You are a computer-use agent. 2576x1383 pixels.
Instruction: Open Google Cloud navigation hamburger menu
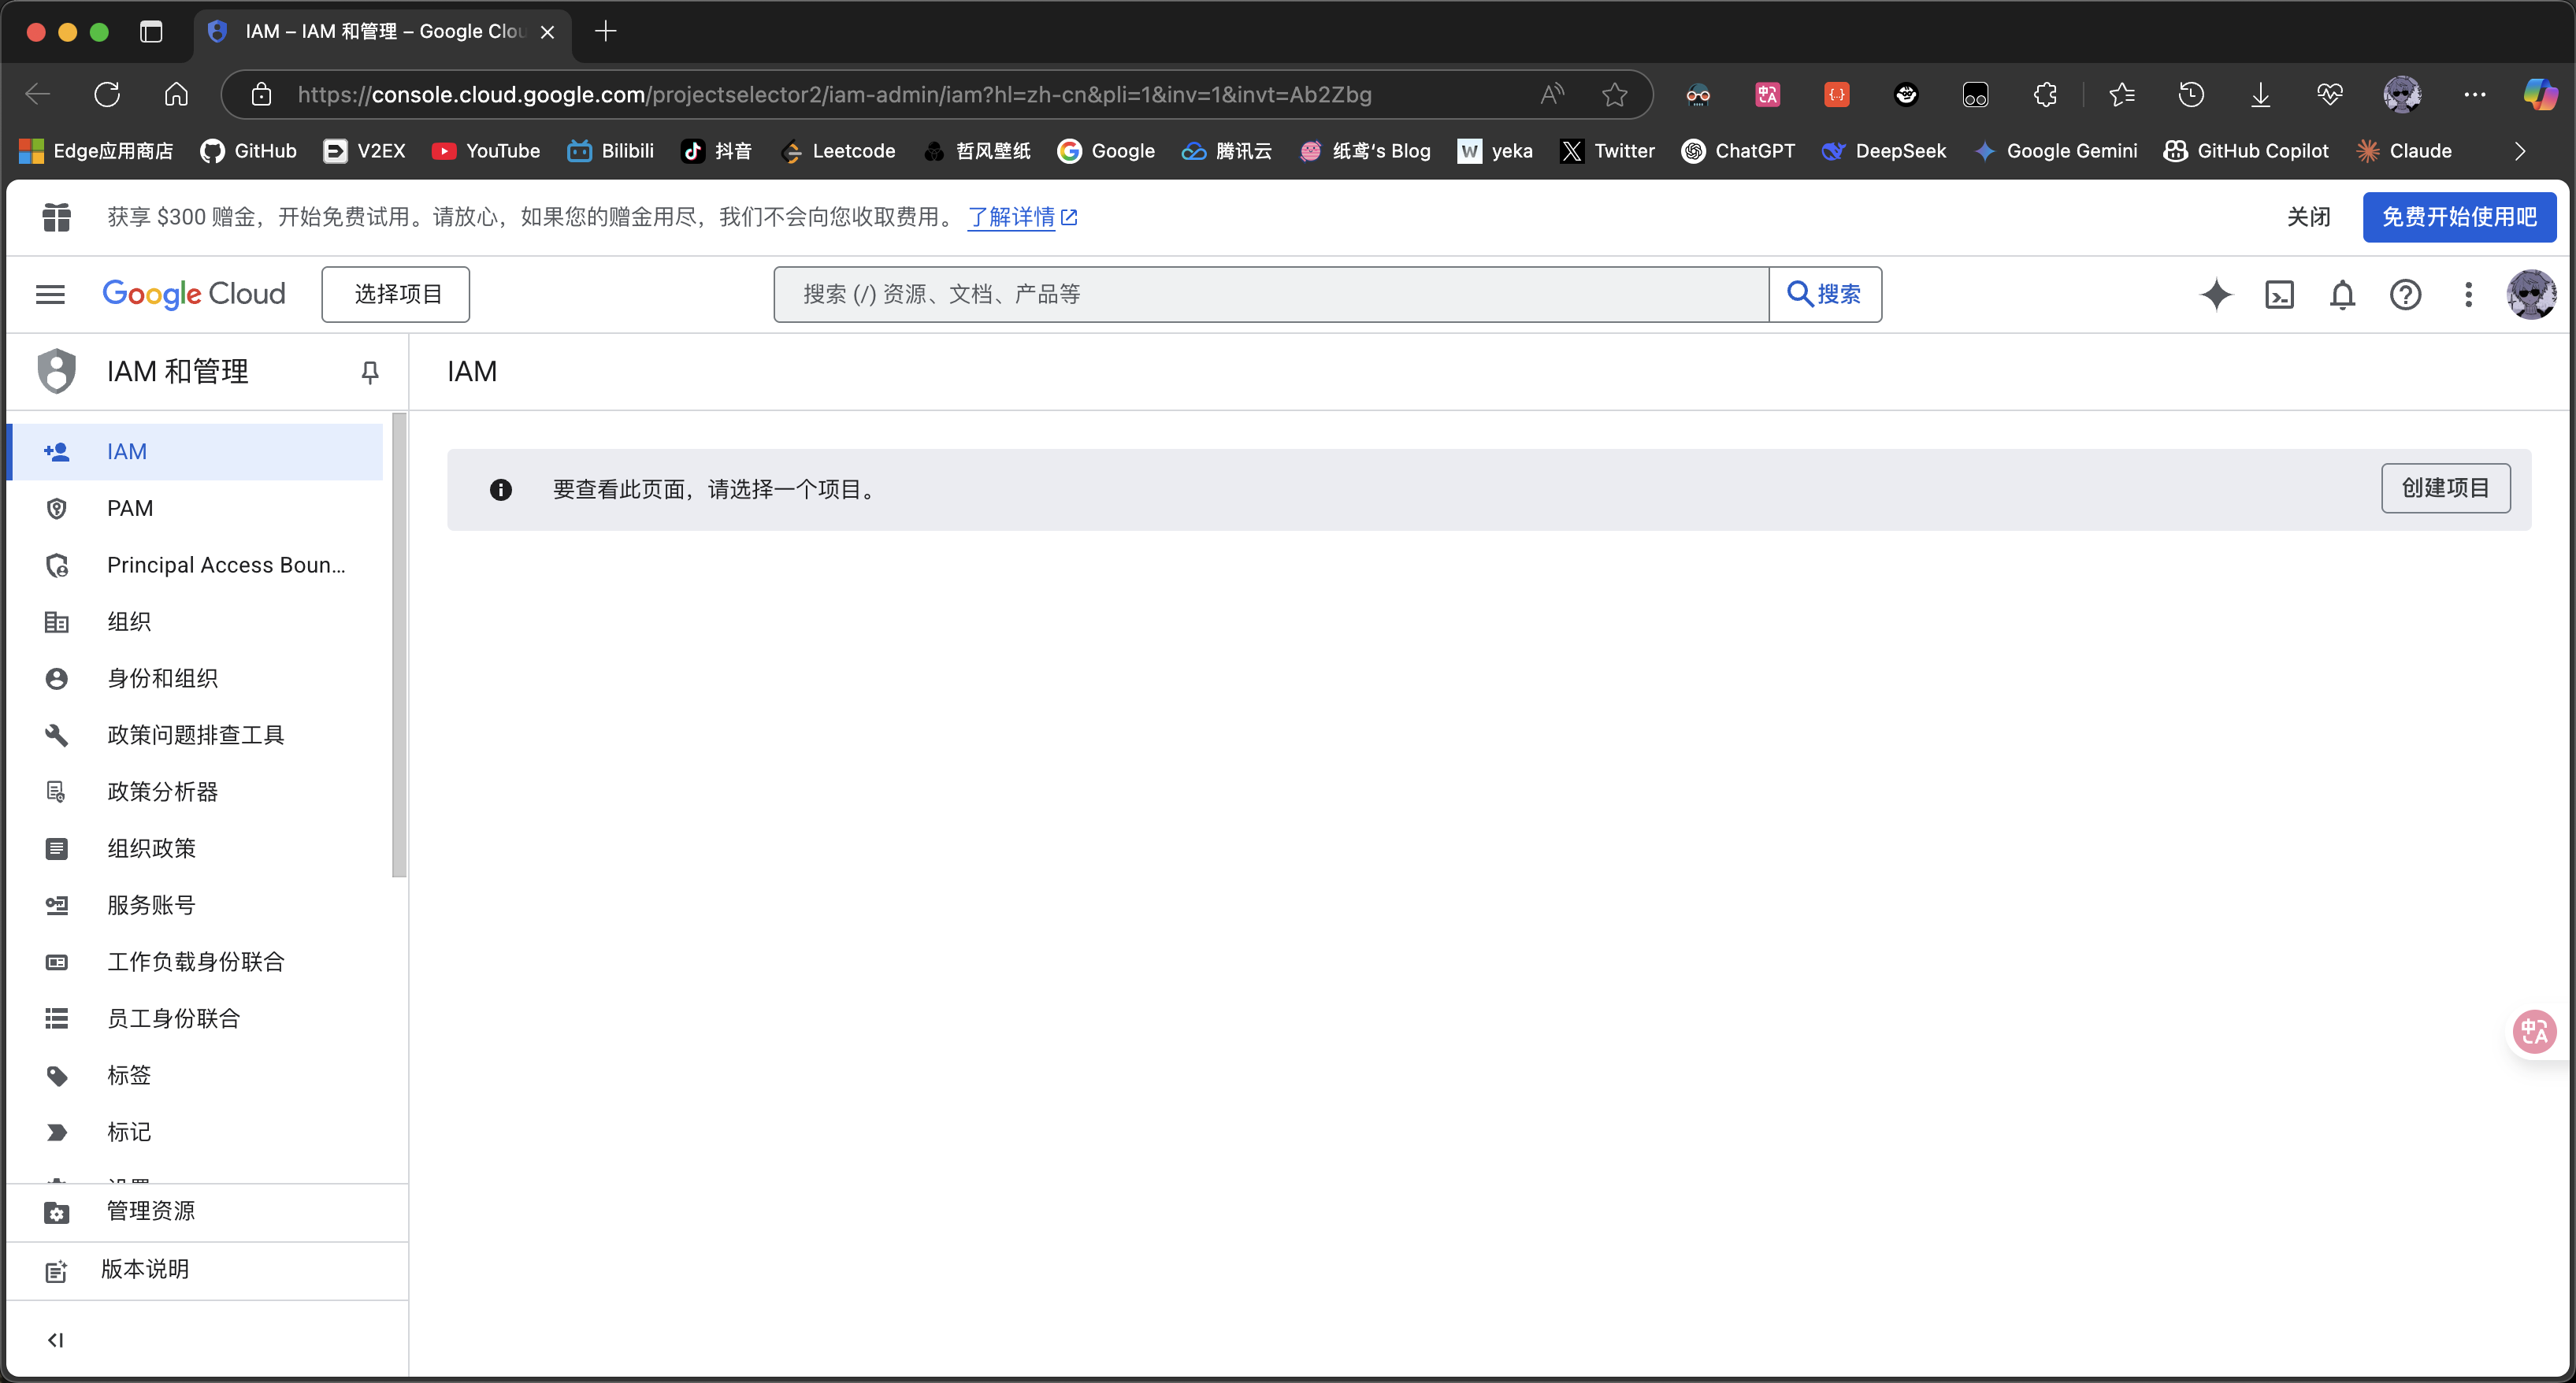click(50, 294)
